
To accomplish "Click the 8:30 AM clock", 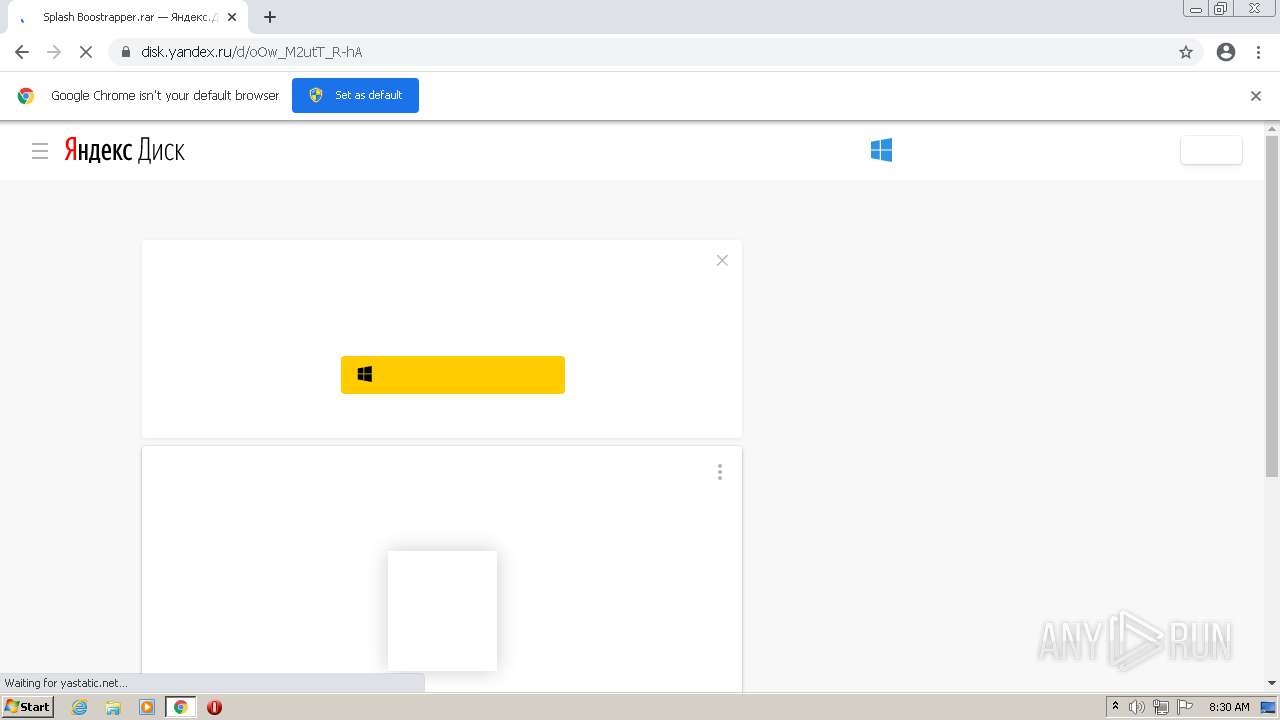I will coord(1229,707).
